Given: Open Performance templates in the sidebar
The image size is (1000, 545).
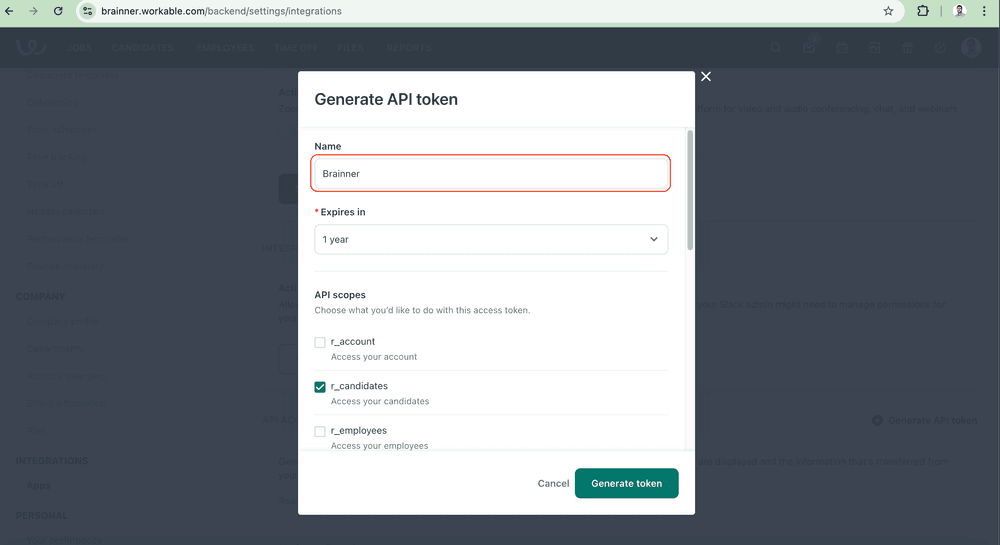Looking at the screenshot, I should pyautogui.click(x=78, y=239).
